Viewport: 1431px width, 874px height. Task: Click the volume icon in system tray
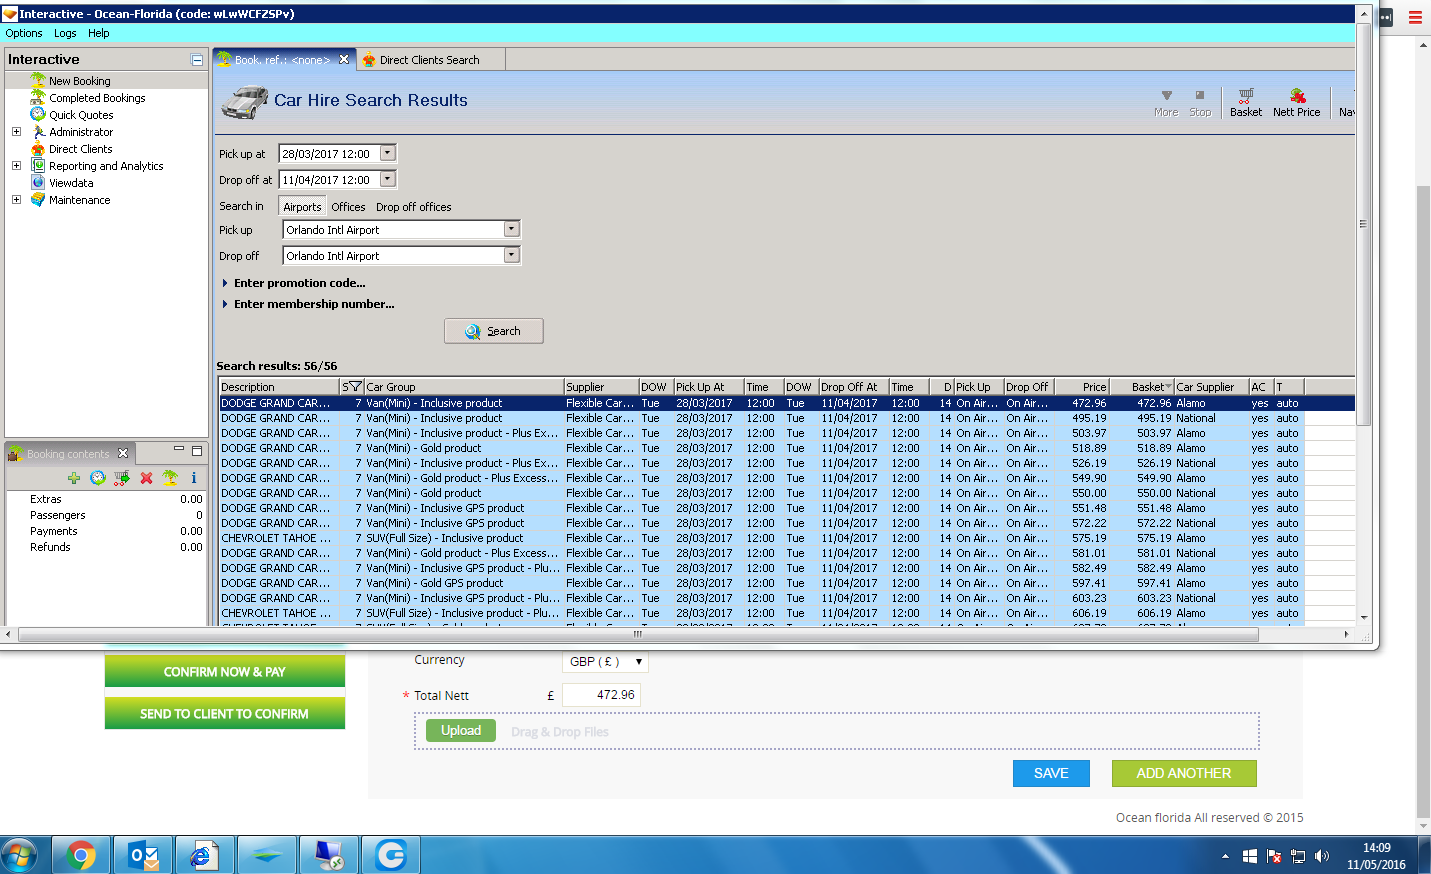coord(1322,856)
